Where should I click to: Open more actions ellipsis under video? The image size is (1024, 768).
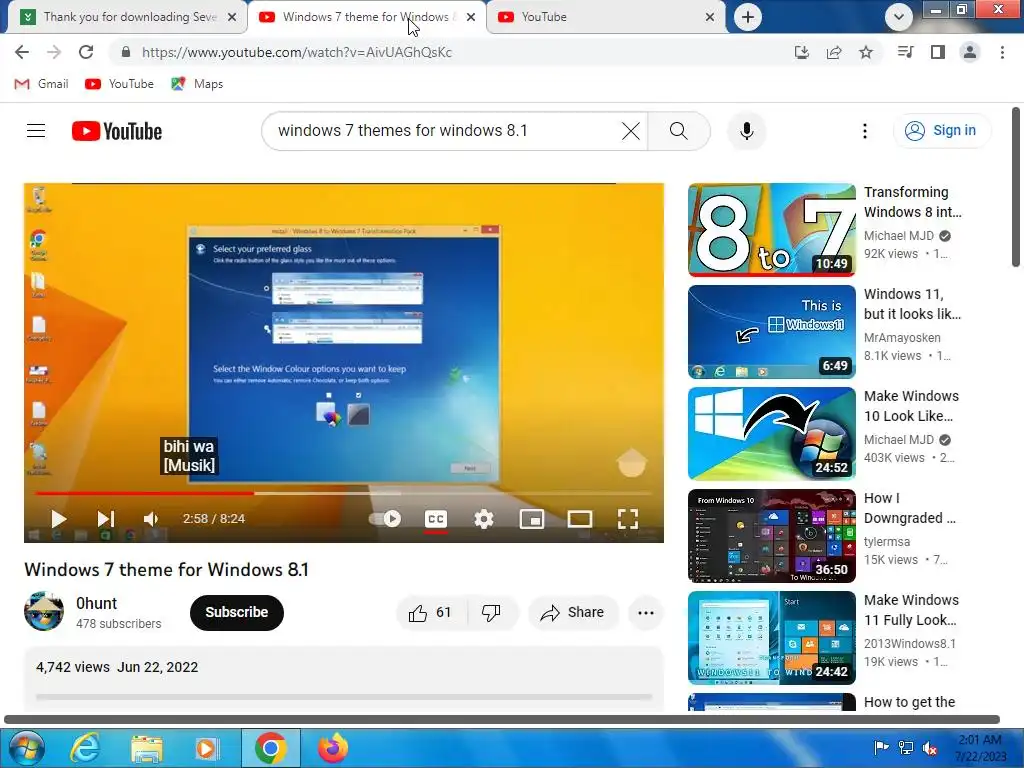(646, 613)
